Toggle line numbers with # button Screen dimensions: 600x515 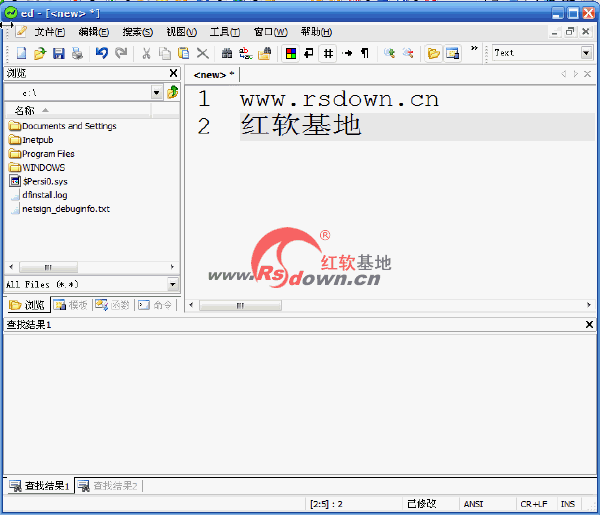point(328,53)
